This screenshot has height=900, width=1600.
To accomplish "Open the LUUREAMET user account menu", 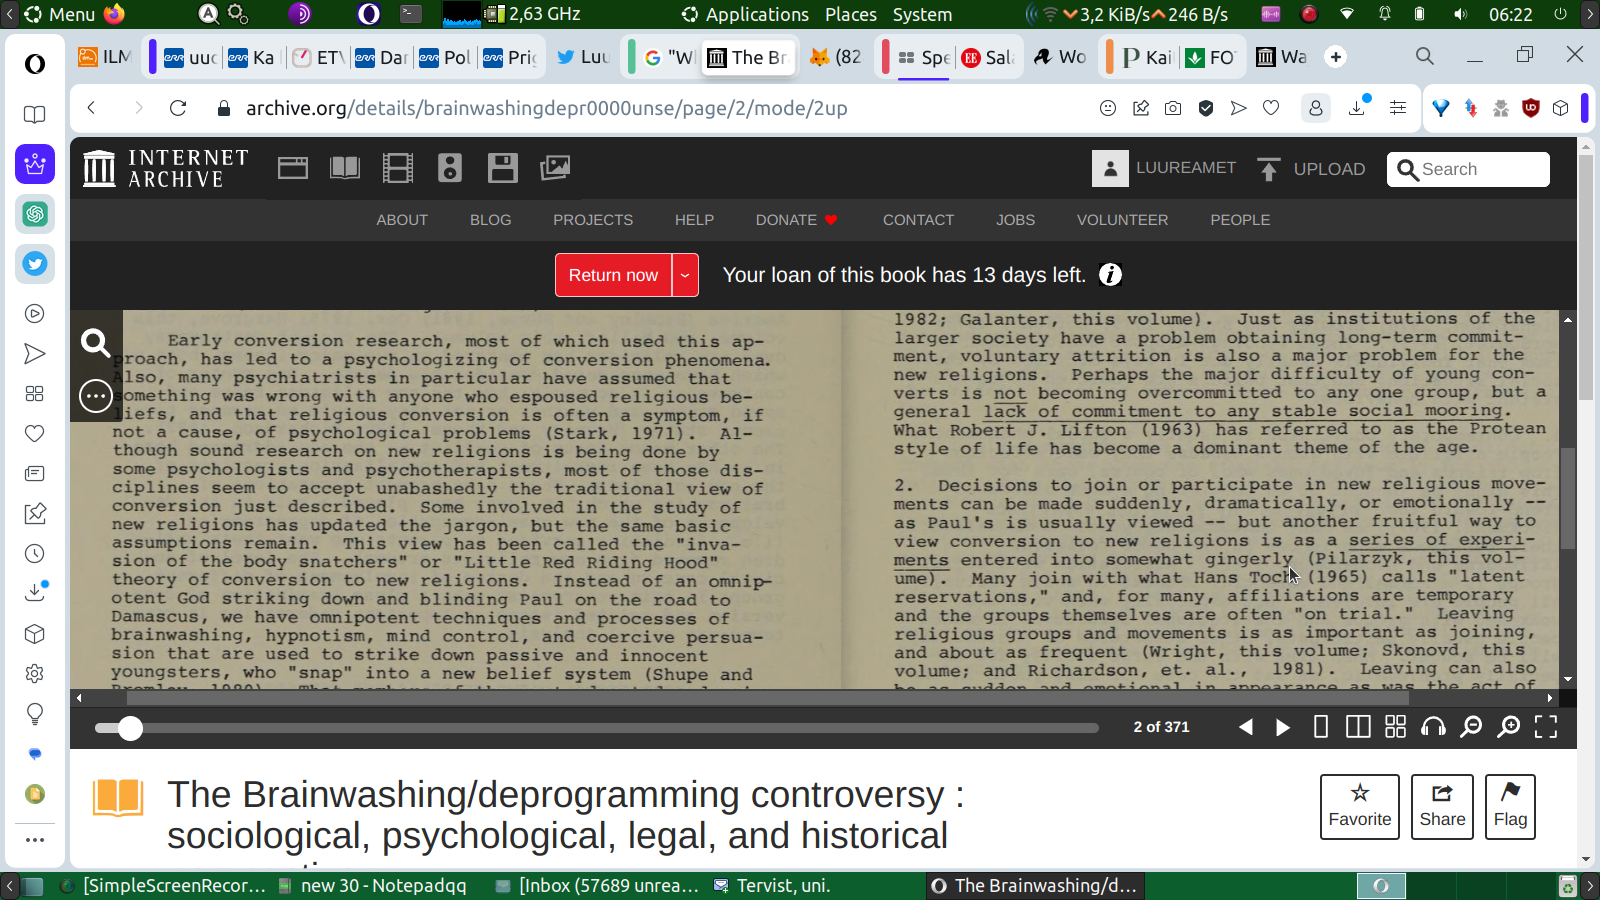I will coord(1165,168).
